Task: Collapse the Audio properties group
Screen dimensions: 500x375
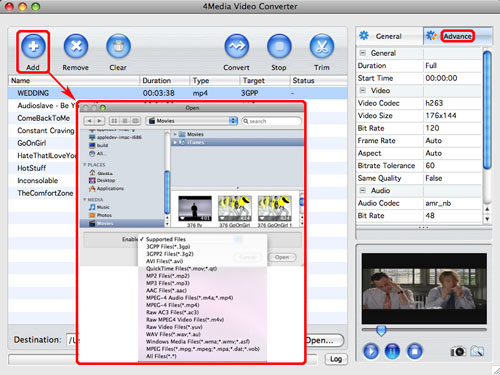Action: coord(363,190)
